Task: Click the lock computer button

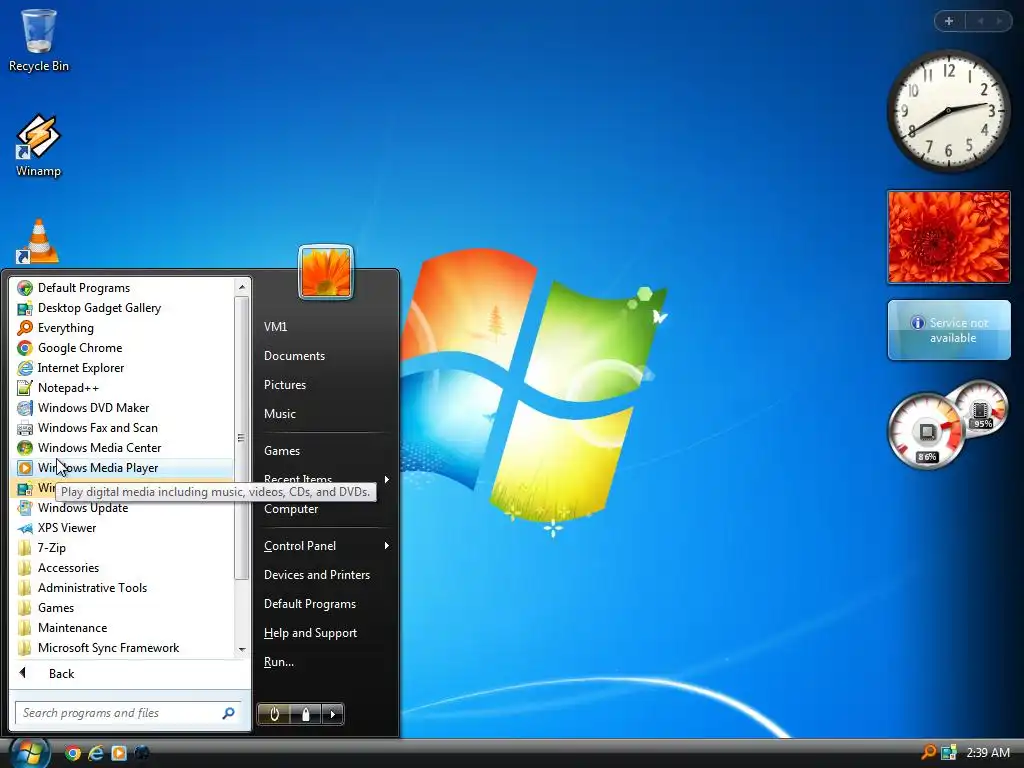Action: 306,714
